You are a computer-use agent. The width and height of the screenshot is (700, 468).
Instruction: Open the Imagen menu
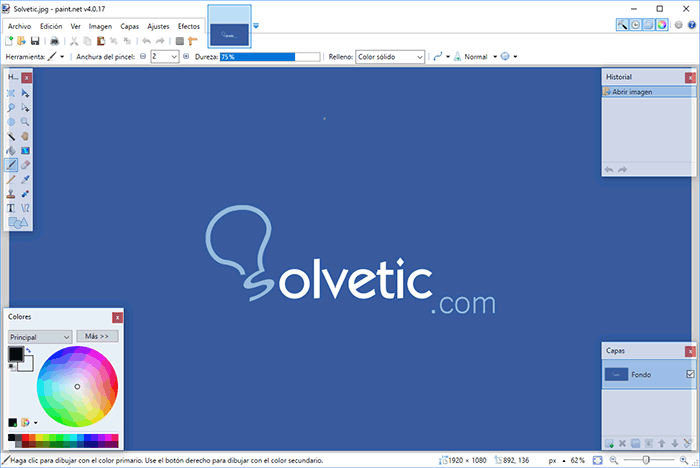coord(100,26)
